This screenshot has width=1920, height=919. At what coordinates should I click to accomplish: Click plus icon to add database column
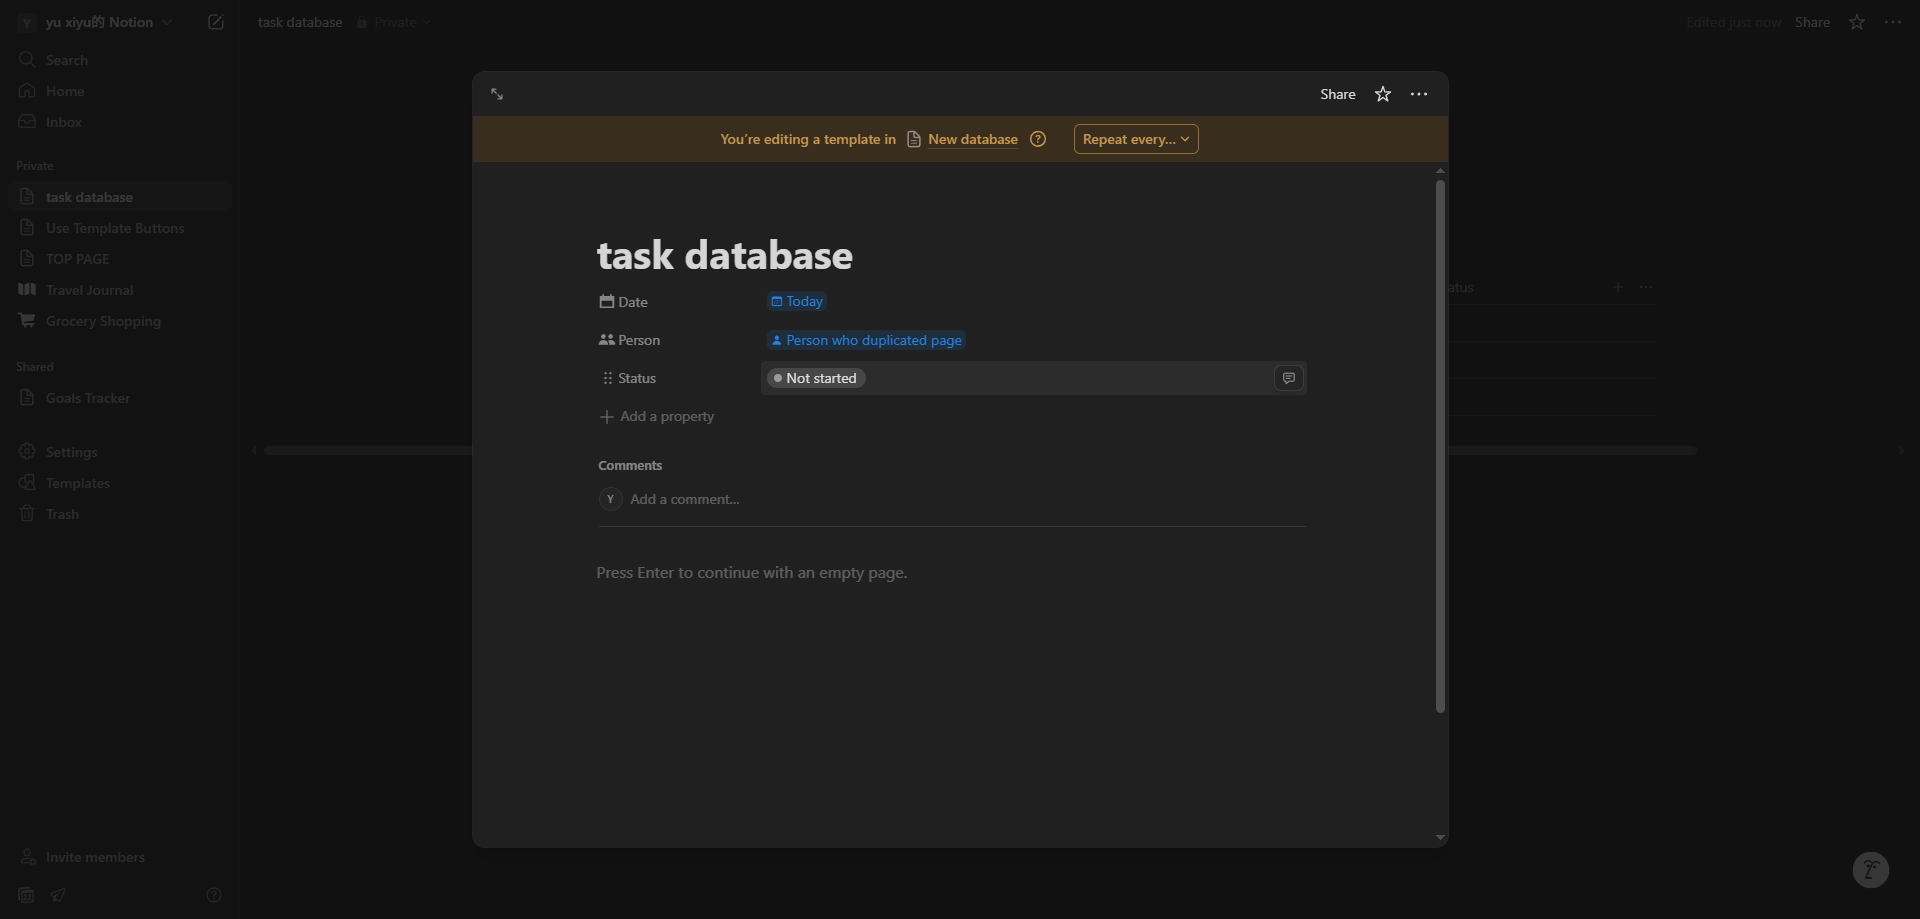point(1618,287)
